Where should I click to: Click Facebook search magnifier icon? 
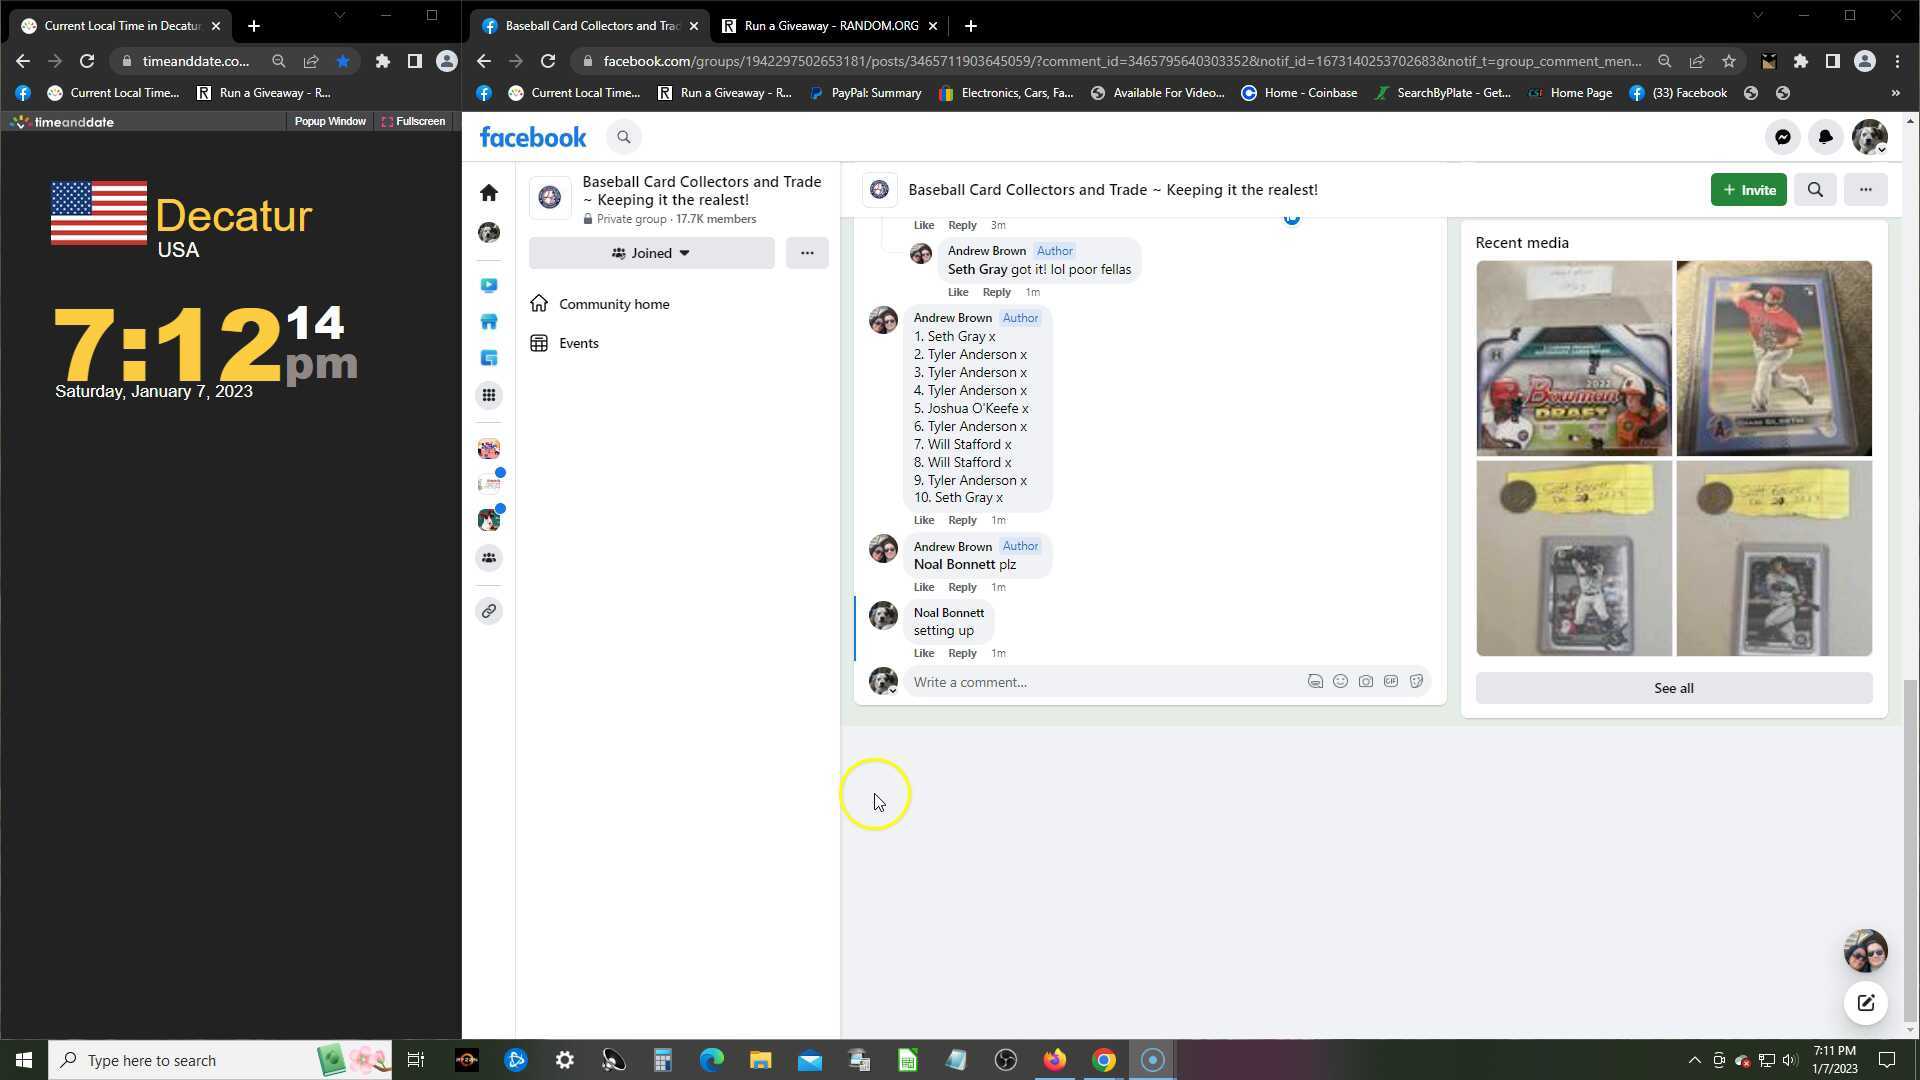(624, 137)
